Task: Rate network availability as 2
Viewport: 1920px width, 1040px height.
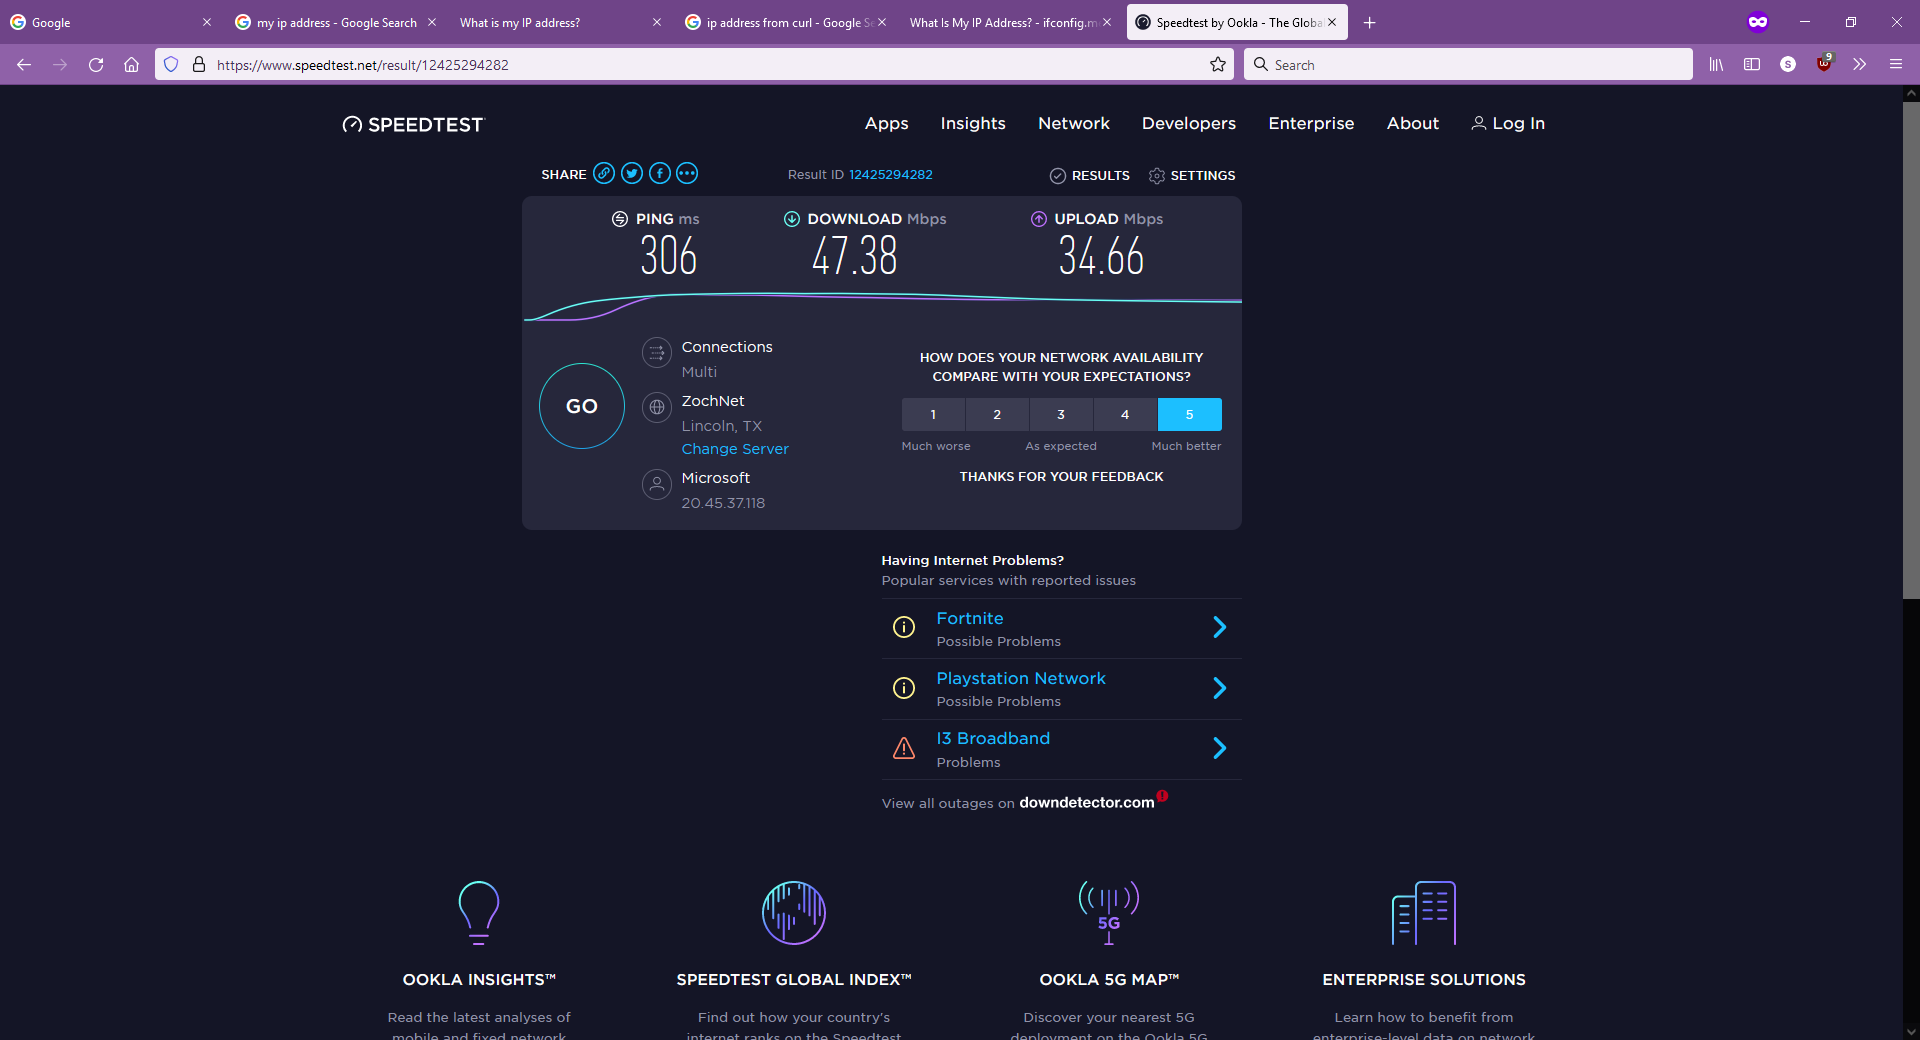Action: [x=997, y=414]
